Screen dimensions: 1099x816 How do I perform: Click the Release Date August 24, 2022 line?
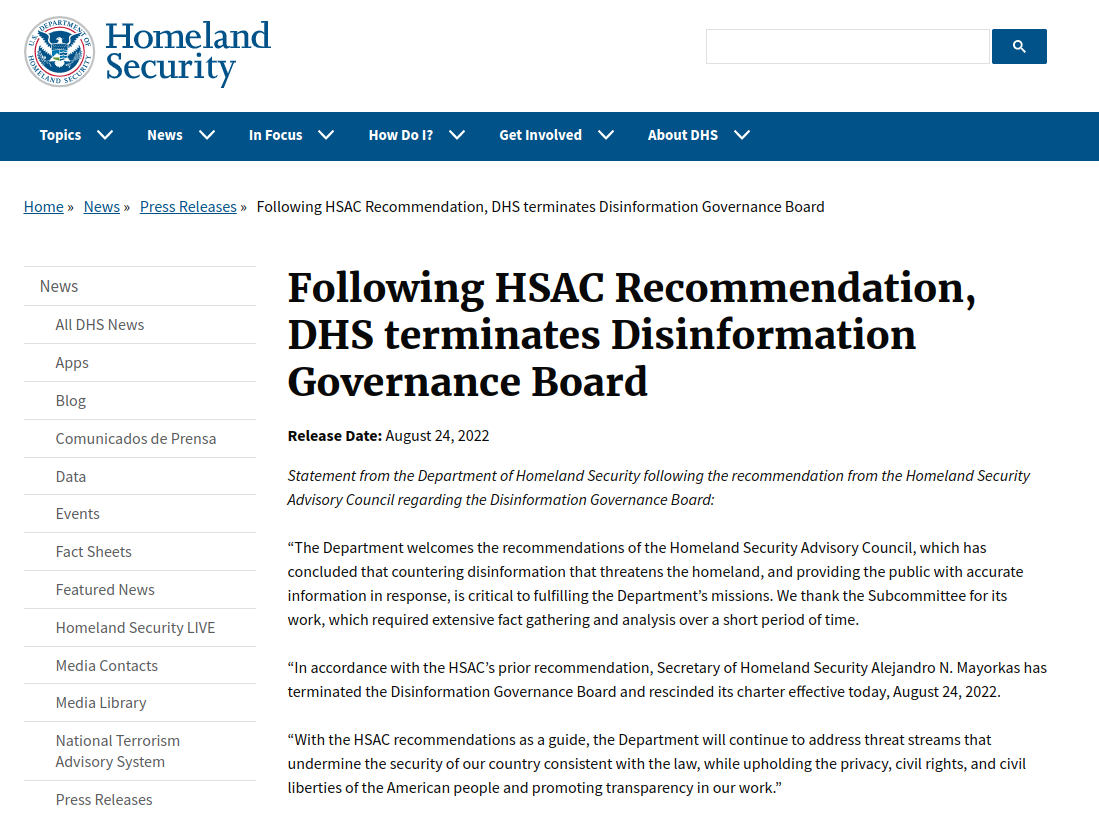(x=388, y=436)
